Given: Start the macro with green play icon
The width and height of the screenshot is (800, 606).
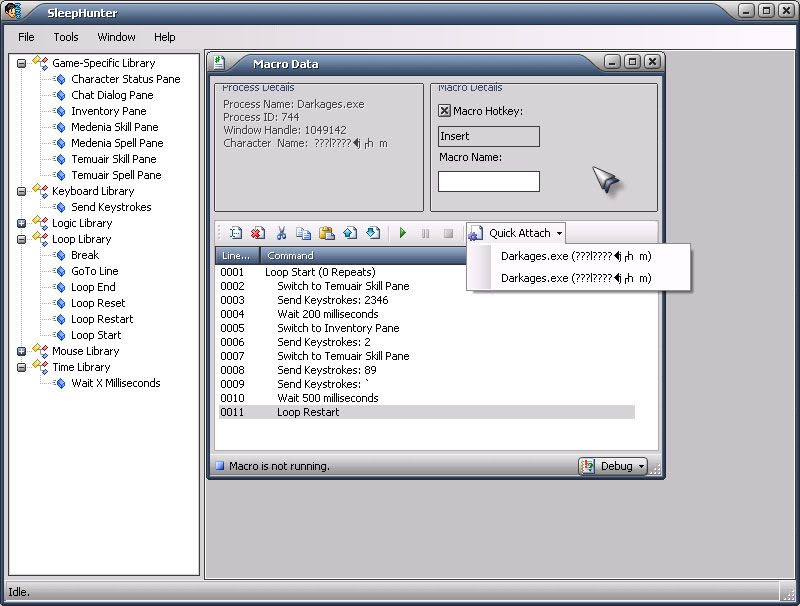Looking at the screenshot, I should (403, 233).
